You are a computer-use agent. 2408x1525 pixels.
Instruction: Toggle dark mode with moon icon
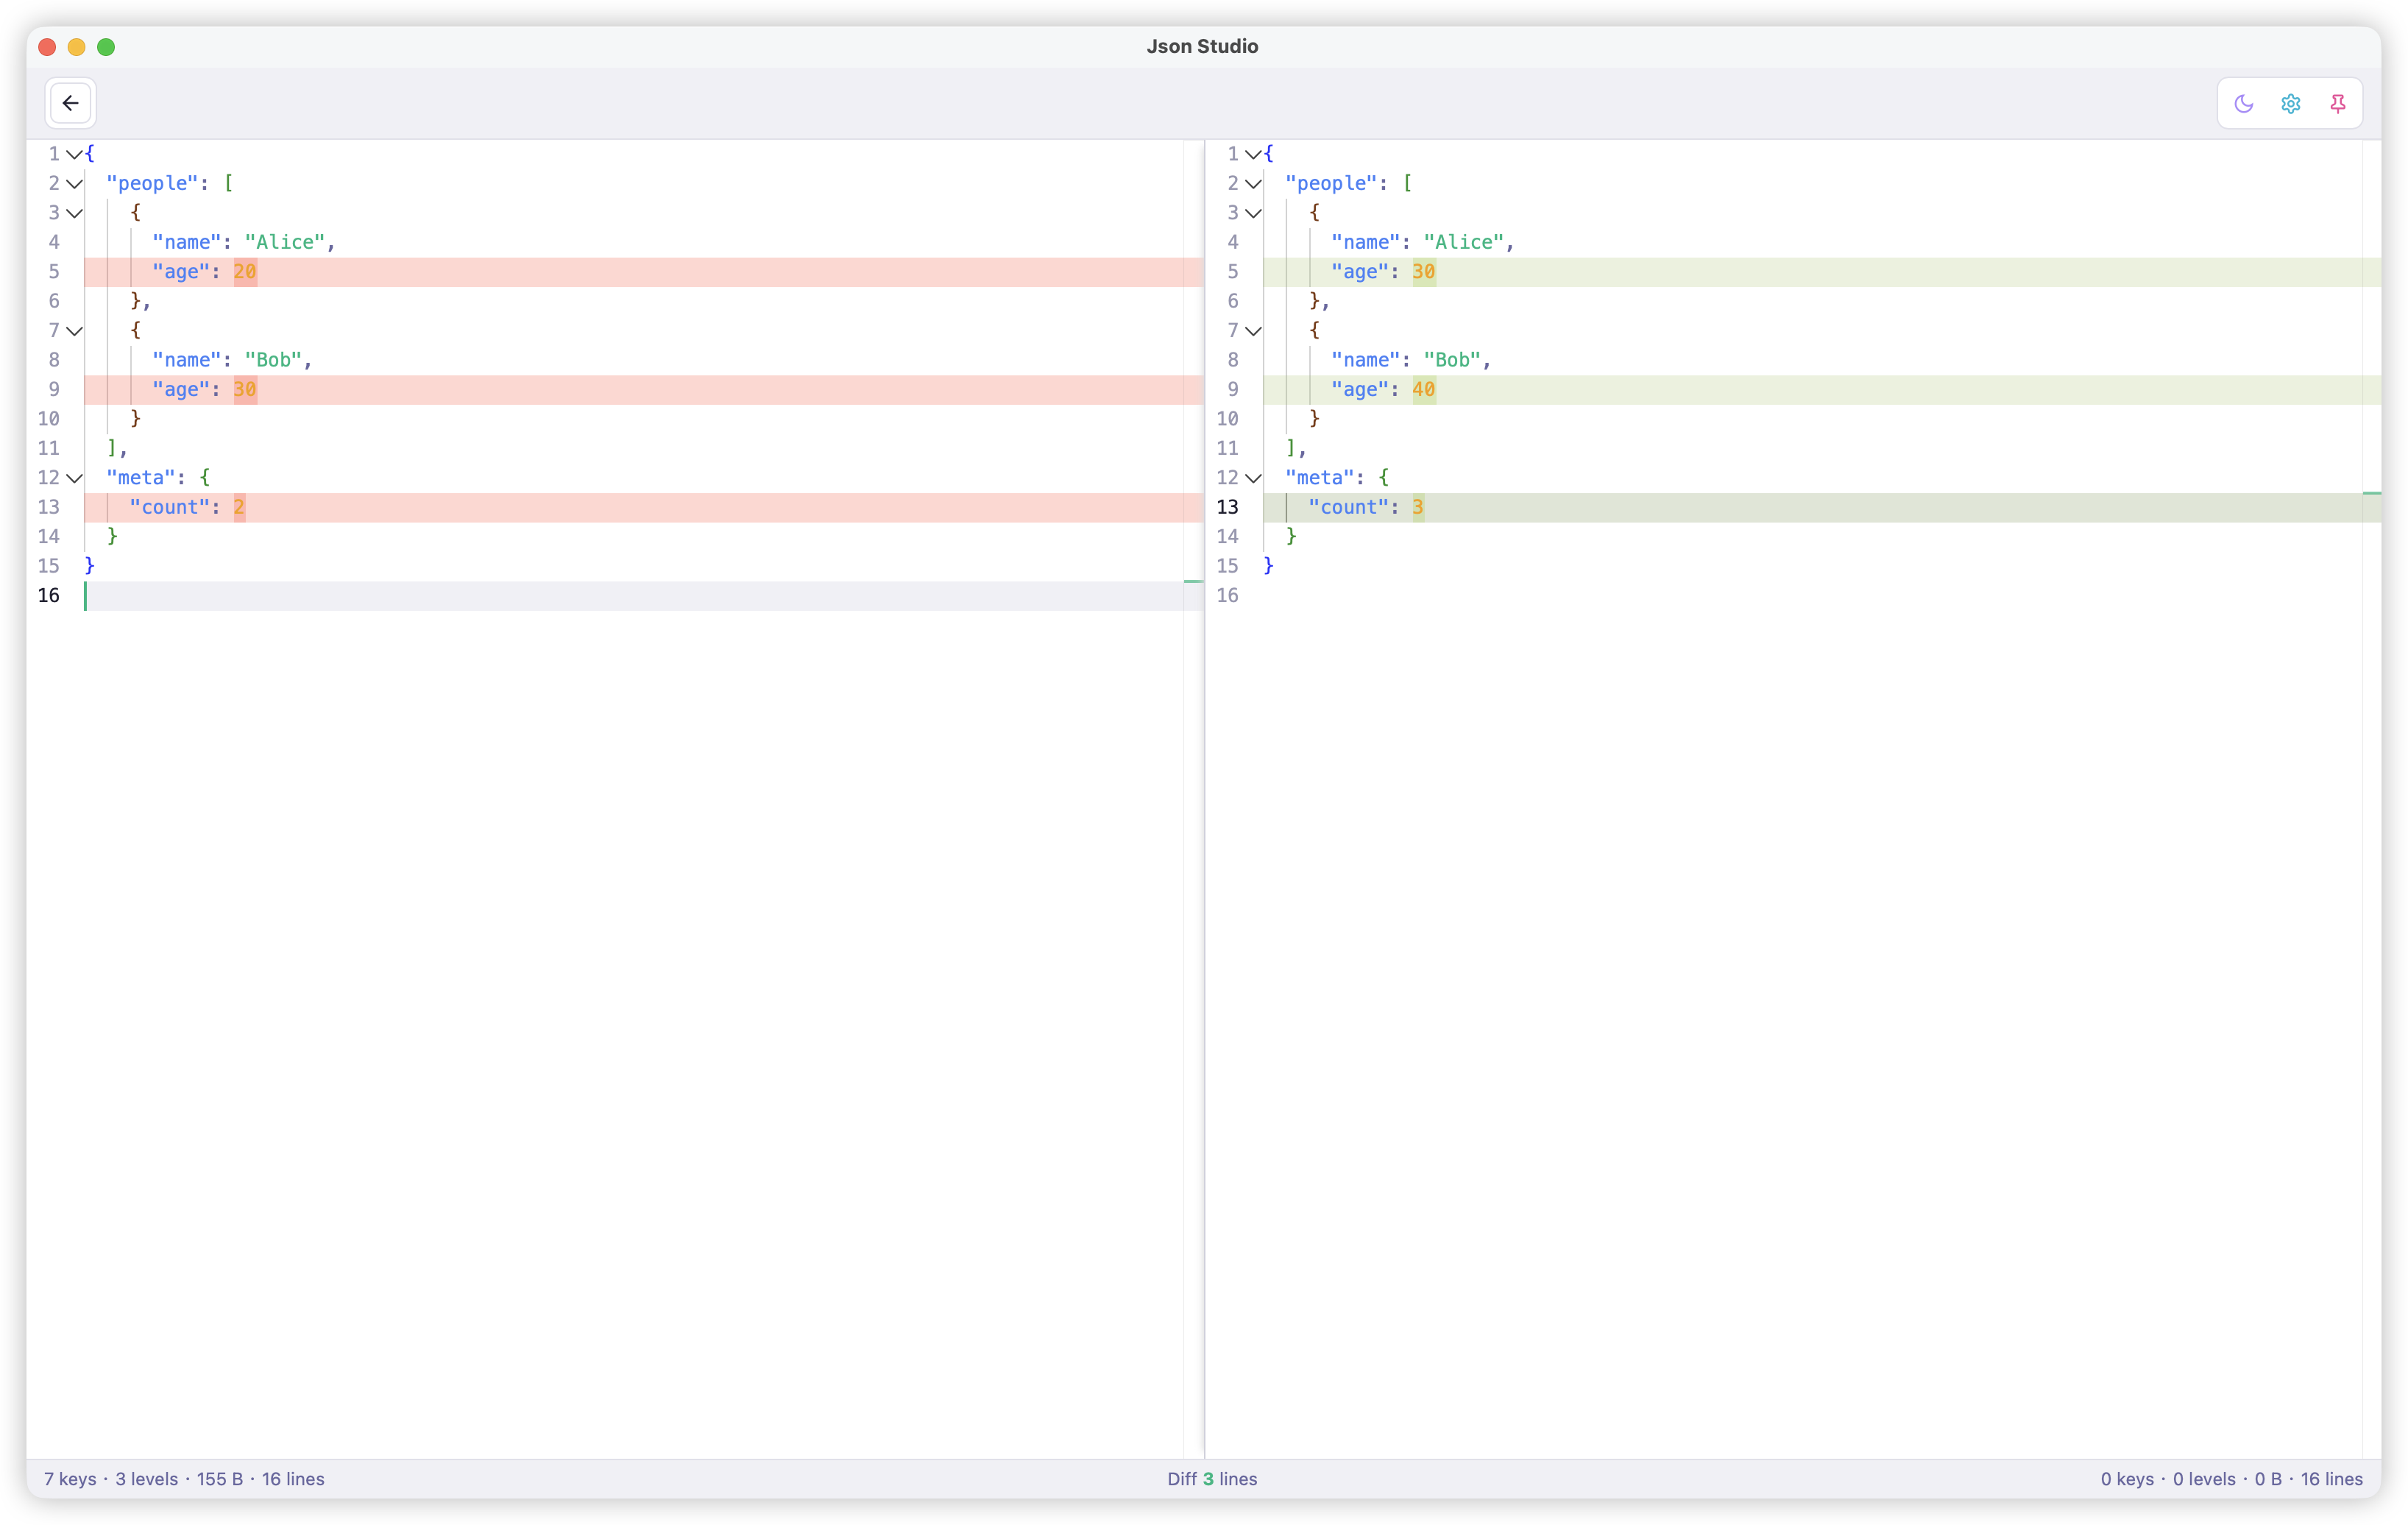point(2243,104)
